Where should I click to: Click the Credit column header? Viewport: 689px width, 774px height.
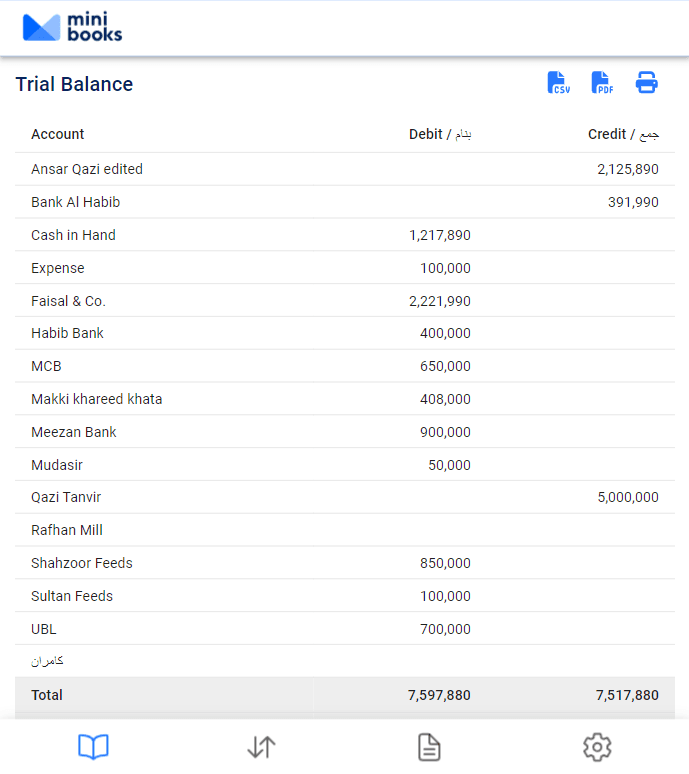622,134
